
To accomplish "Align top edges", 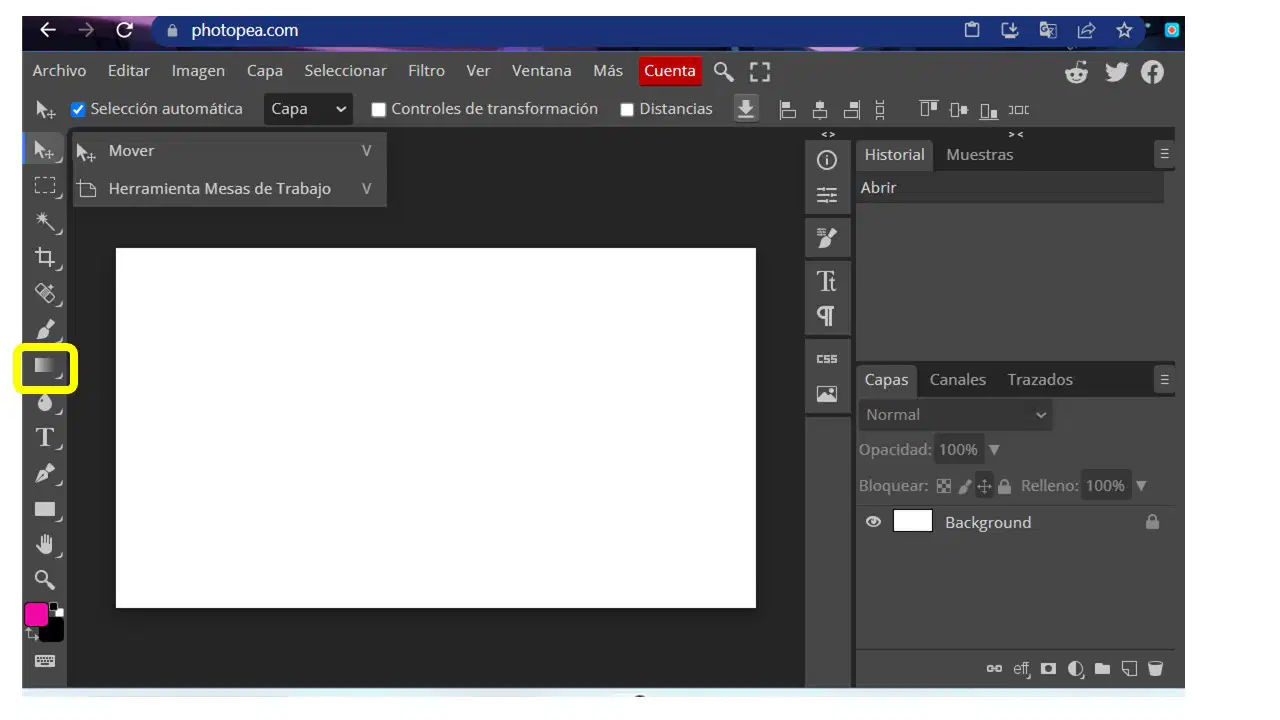I will click(x=929, y=110).
